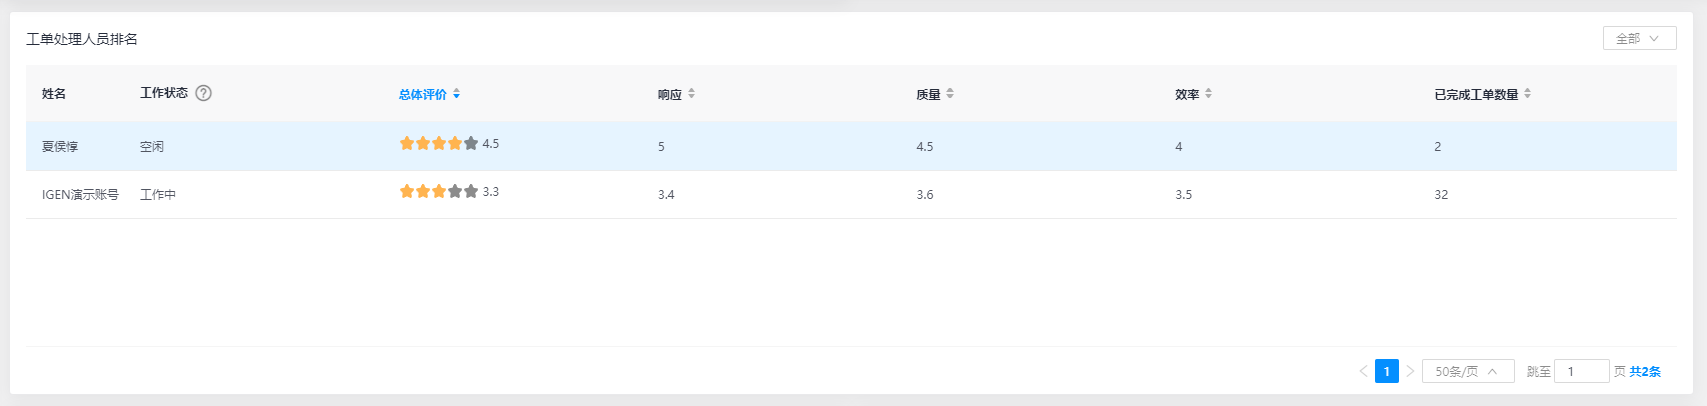Click the 总体评价 column header
The width and height of the screenshot is (1707, 406).
[423, 94]
